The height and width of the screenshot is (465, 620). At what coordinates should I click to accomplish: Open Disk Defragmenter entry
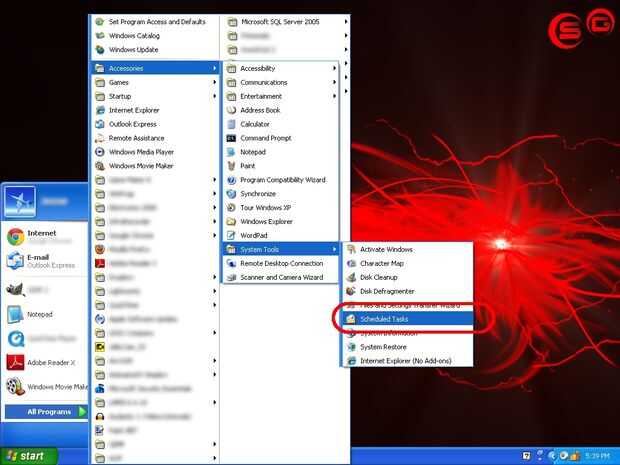(x=407, y=291)
